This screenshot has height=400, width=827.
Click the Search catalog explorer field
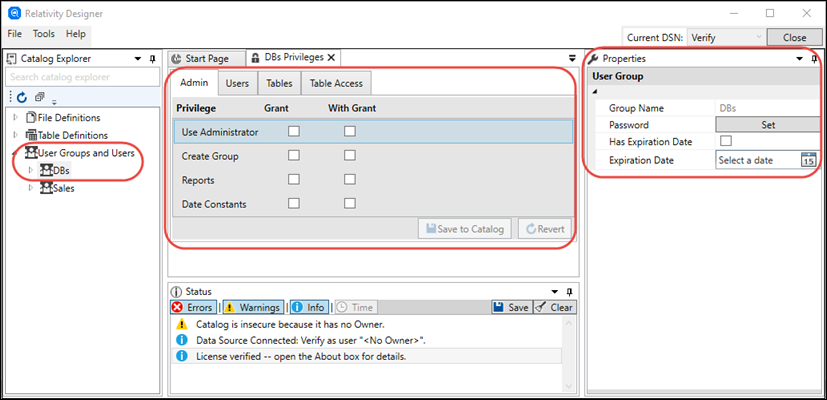point(82,77)
